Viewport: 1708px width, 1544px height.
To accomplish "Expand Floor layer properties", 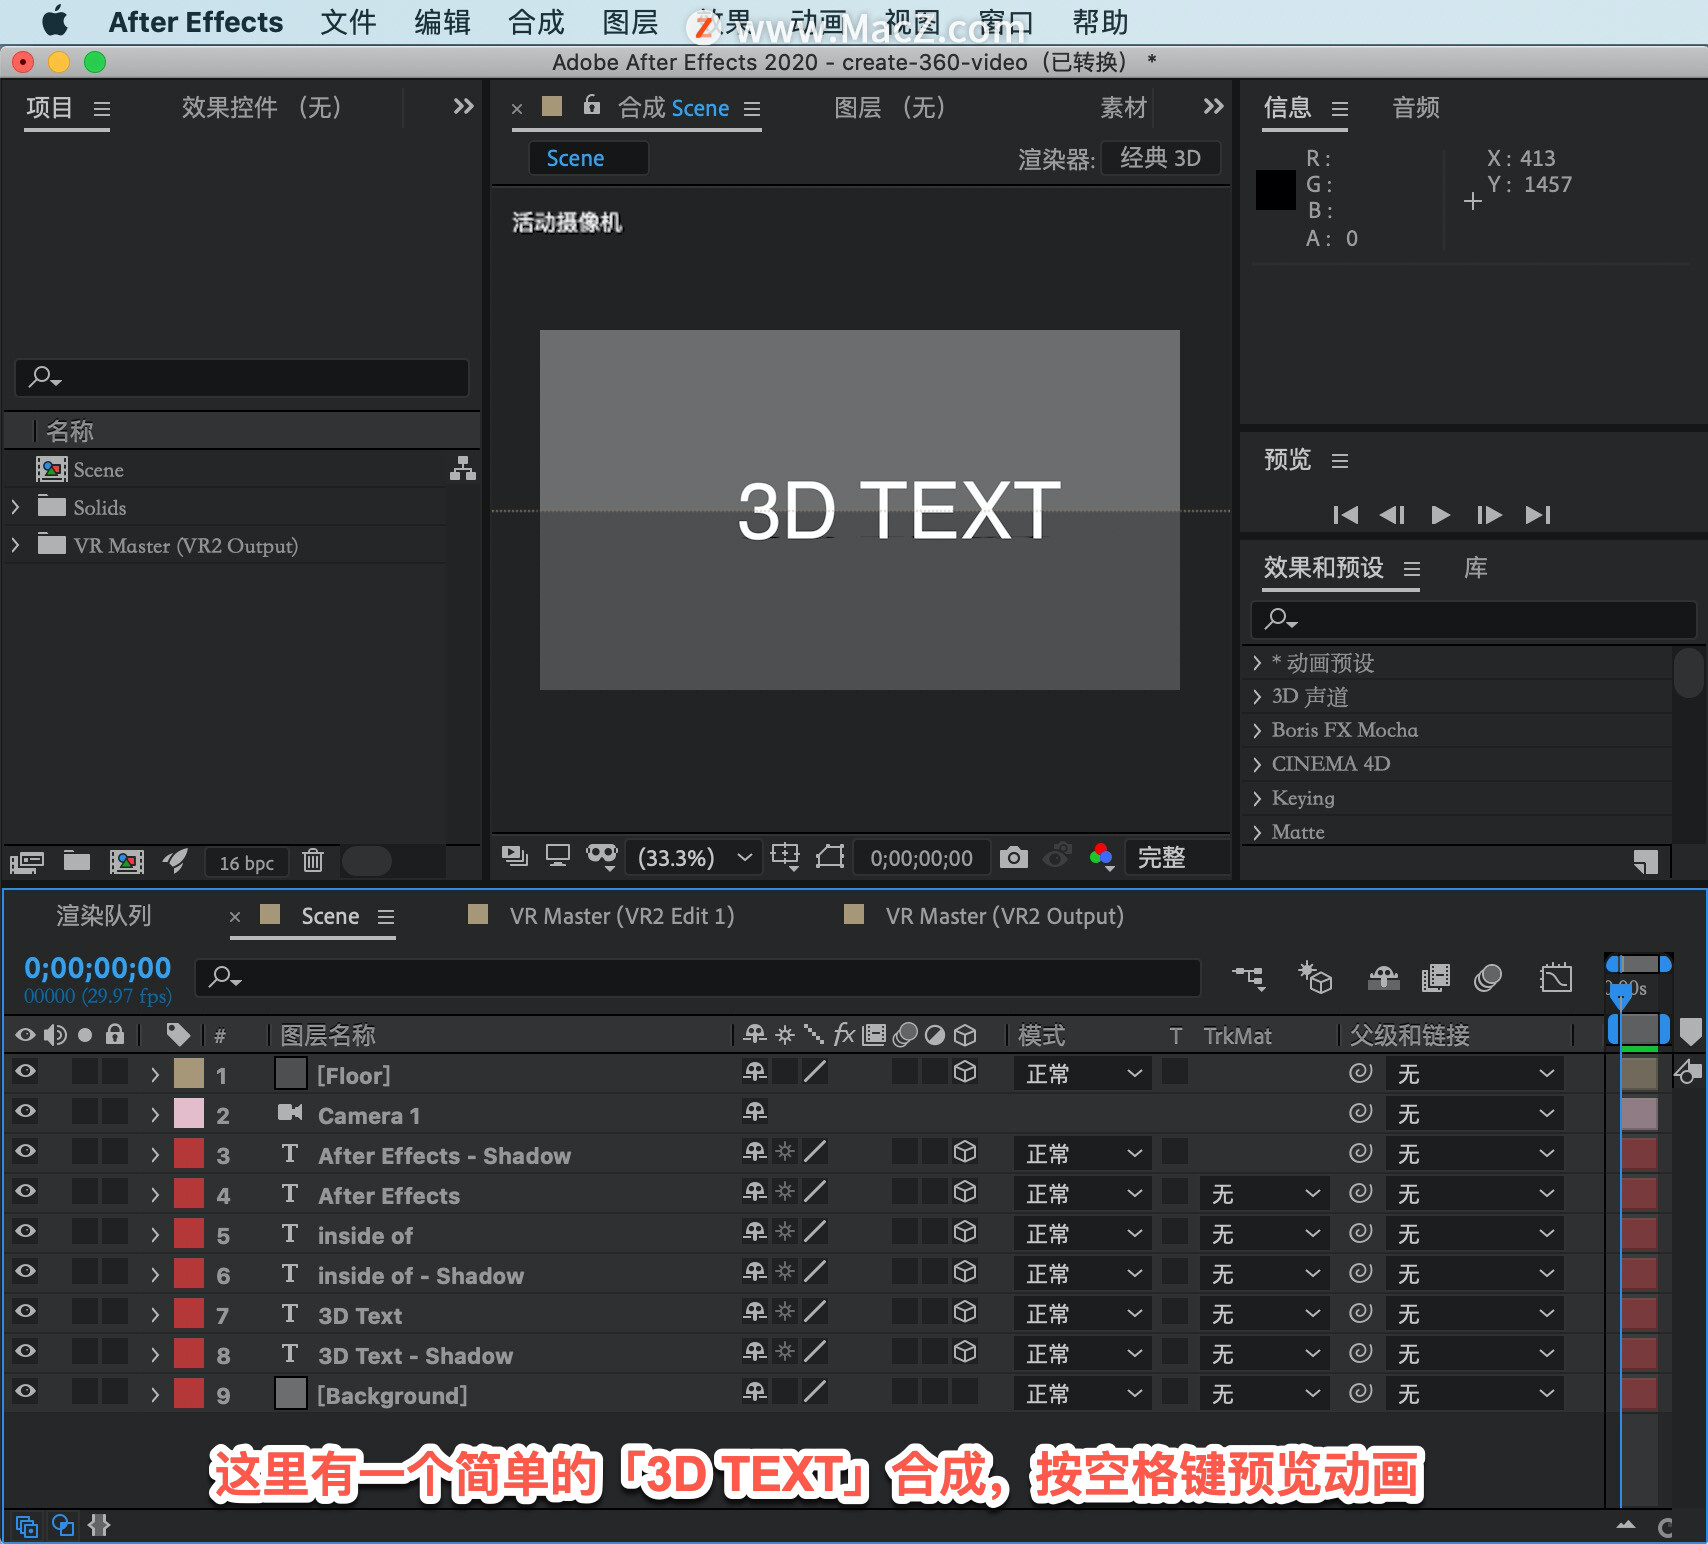I will [154, 1074].
